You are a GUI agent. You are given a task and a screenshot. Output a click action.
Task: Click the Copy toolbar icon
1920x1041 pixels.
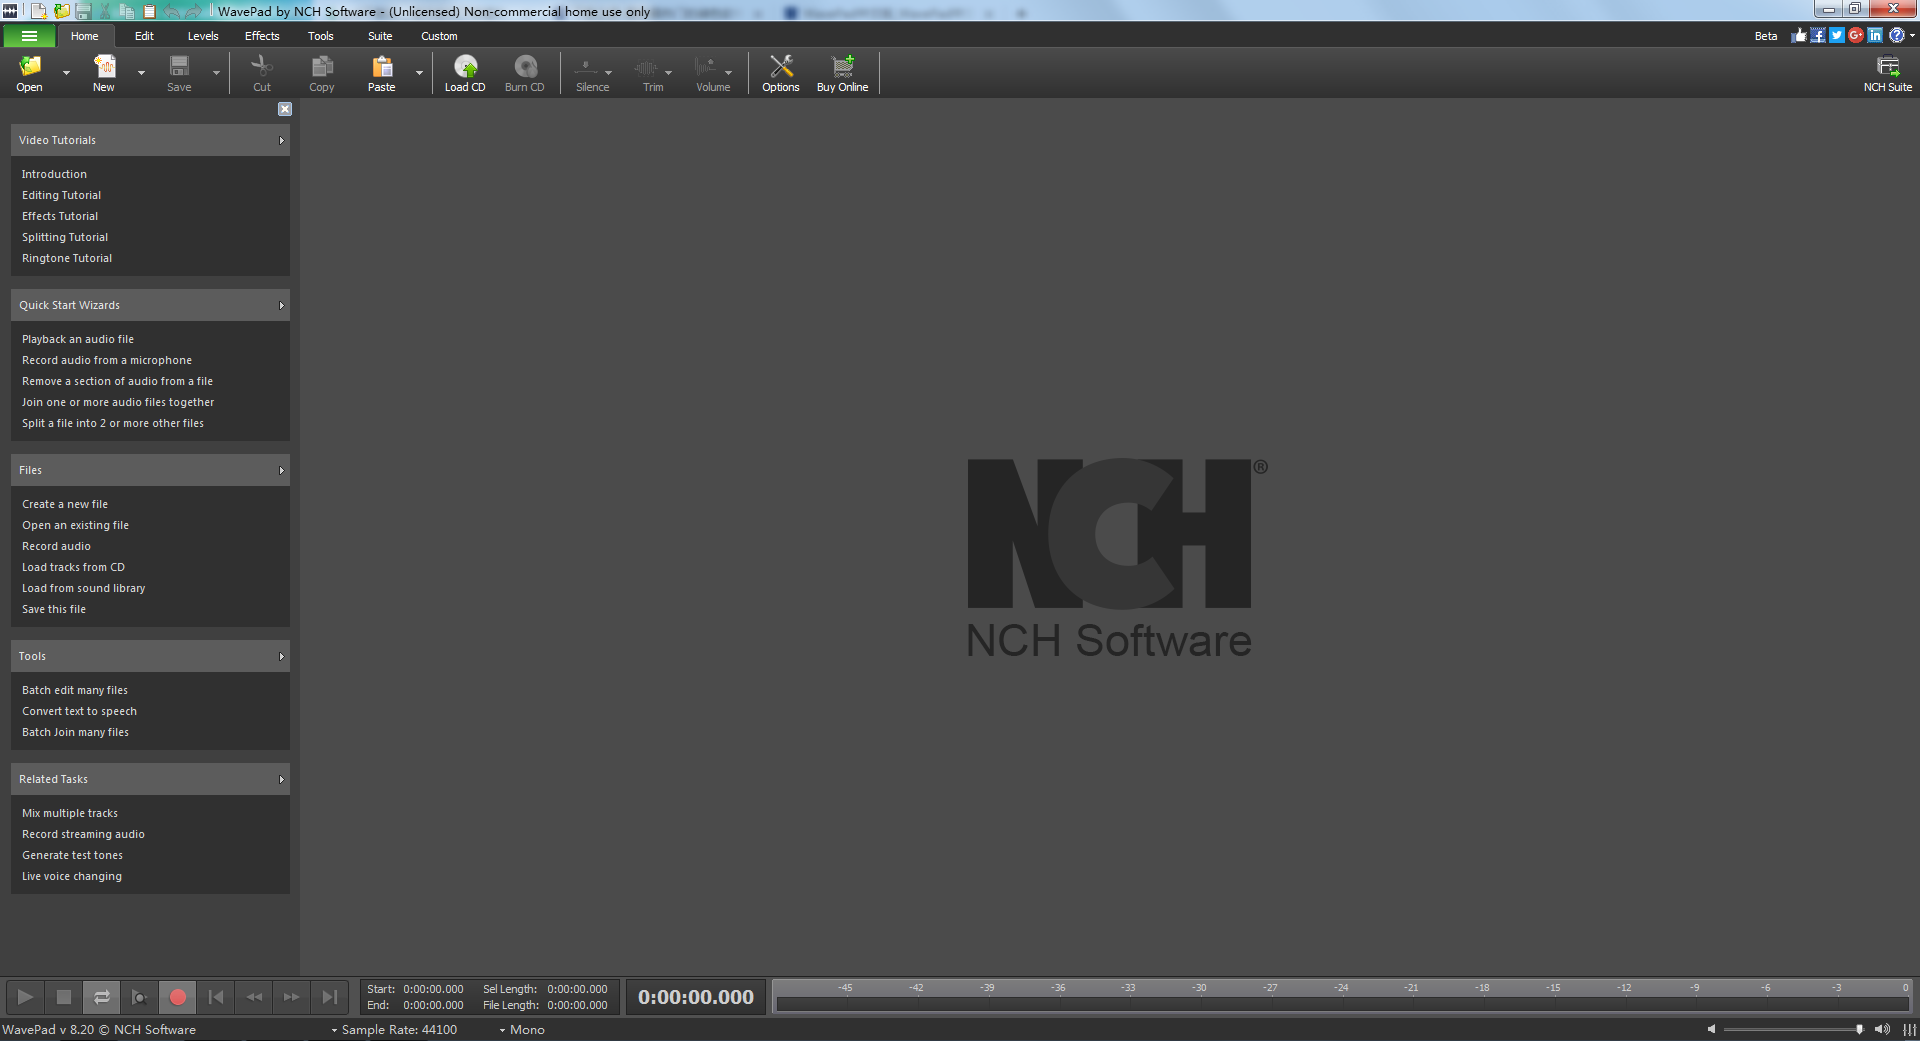pos(322,67)
